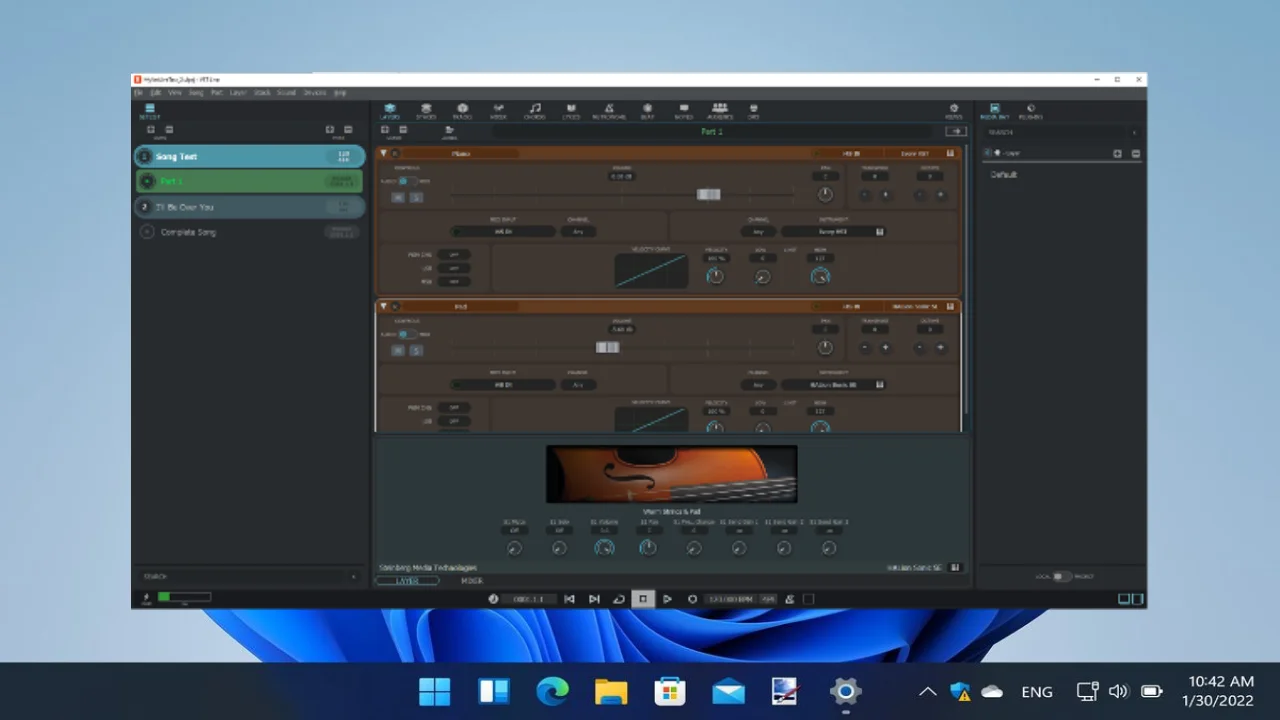The image size is (1280, 720).
Task: Click the Piano layer pan knob
Action: [x=825, y=194]
